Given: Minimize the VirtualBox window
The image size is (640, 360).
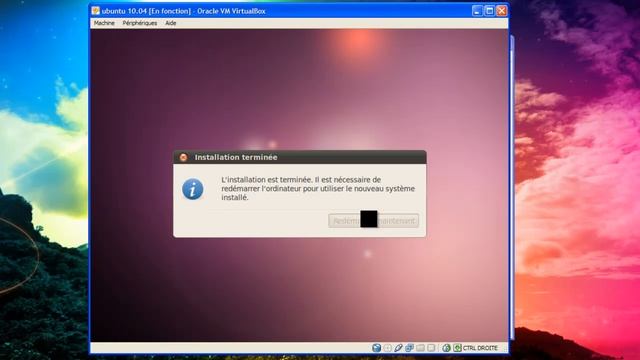Looking at the screenshot, I should tap(477, 11).
